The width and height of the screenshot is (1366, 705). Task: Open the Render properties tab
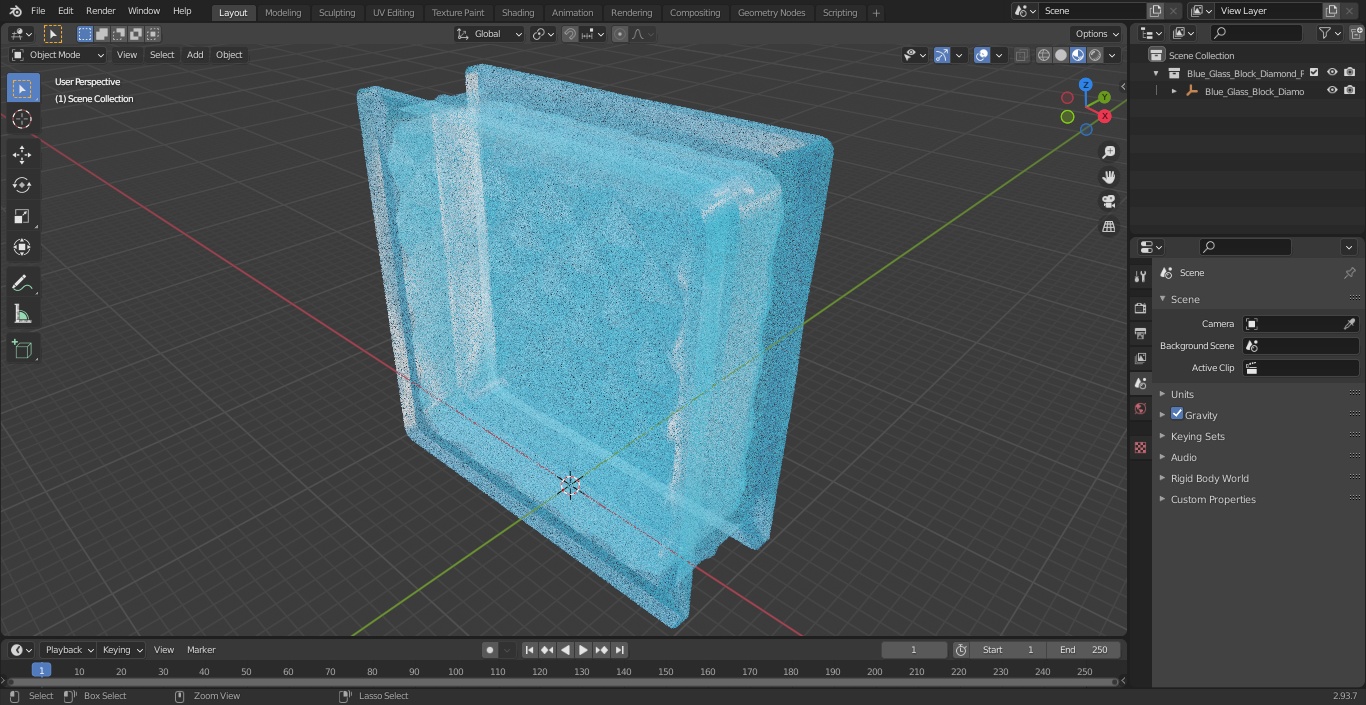click(x=1140, y=308)
